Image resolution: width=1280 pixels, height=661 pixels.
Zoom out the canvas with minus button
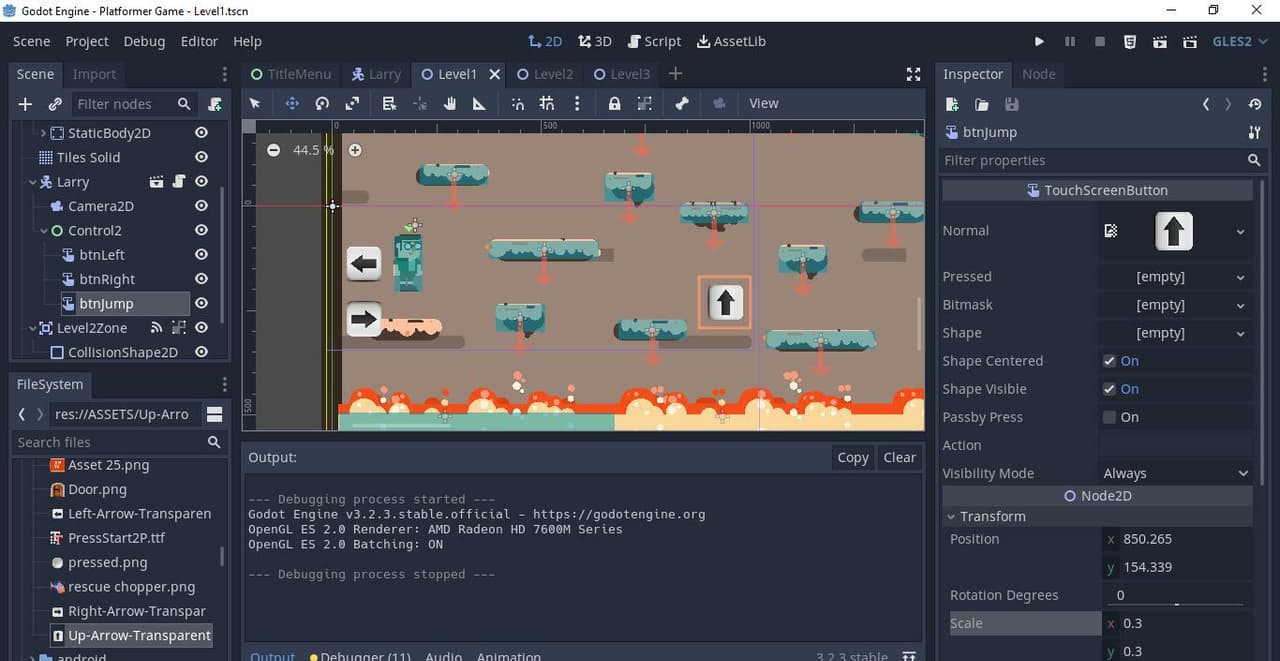273,150
